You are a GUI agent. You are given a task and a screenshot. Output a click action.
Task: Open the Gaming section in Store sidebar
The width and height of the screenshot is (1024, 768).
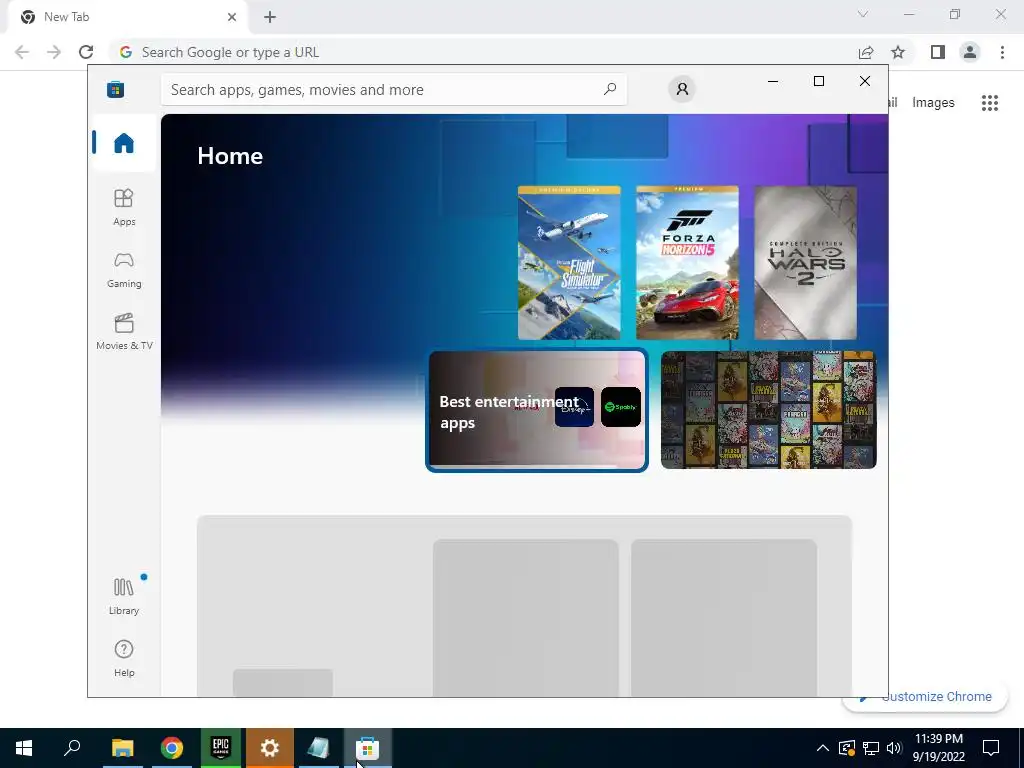coord(123,270)
